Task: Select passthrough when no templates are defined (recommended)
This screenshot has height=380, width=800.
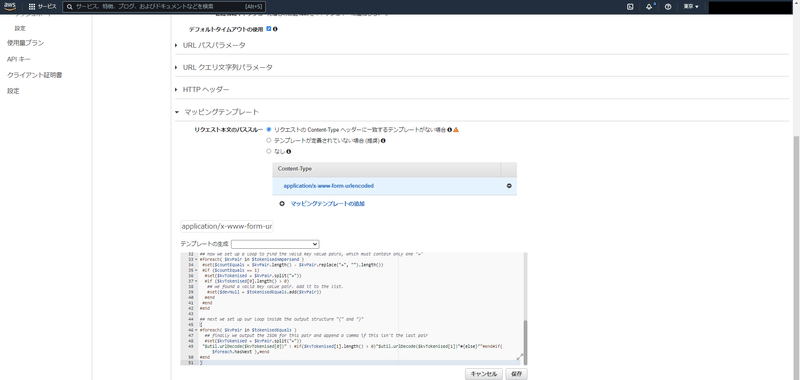Action: coord(269,140)
